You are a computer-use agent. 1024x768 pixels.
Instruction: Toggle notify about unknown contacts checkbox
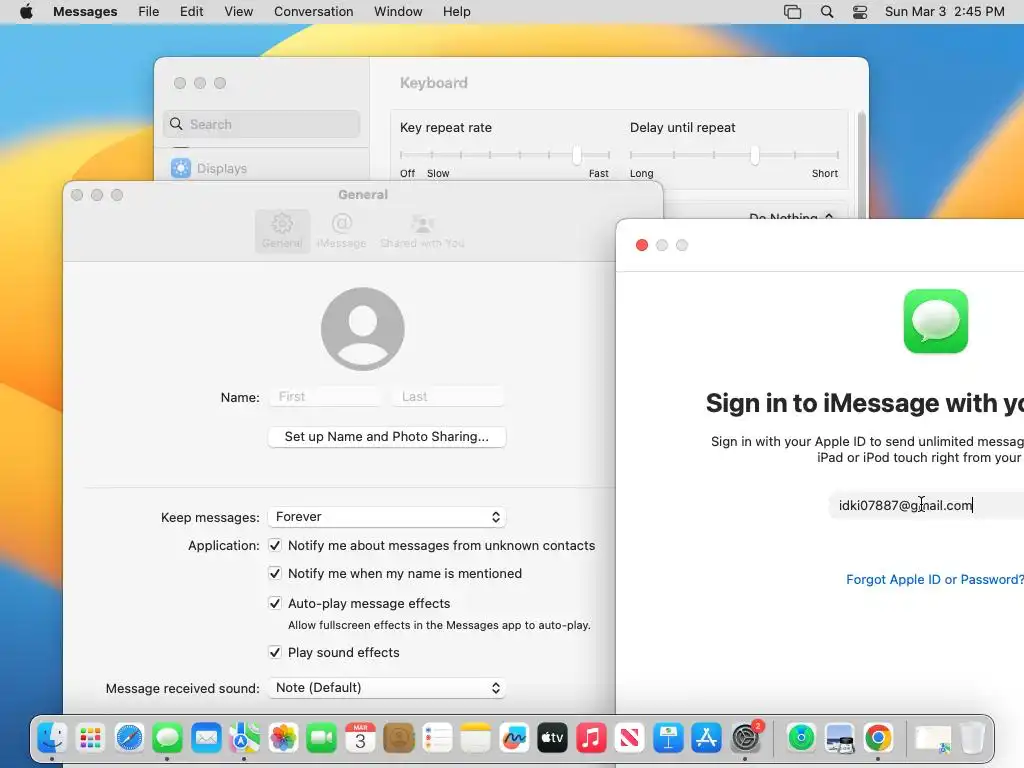tap(275, 545)
